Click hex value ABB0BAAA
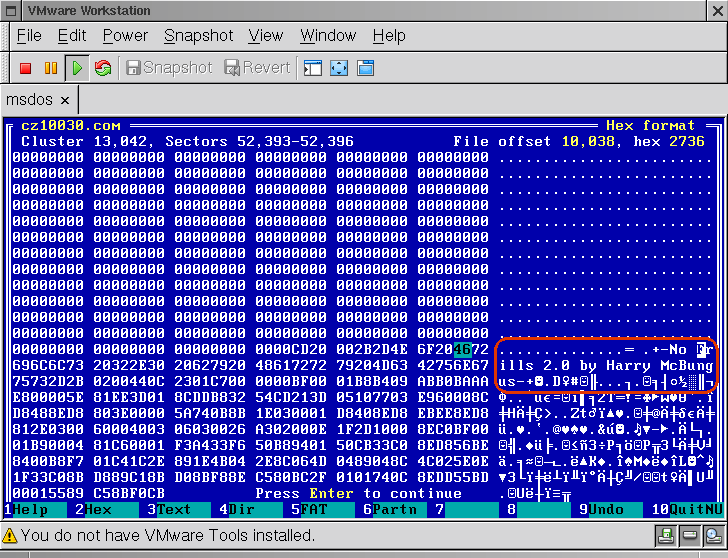Viewport: 728px width, 558px height. [453, 381]
